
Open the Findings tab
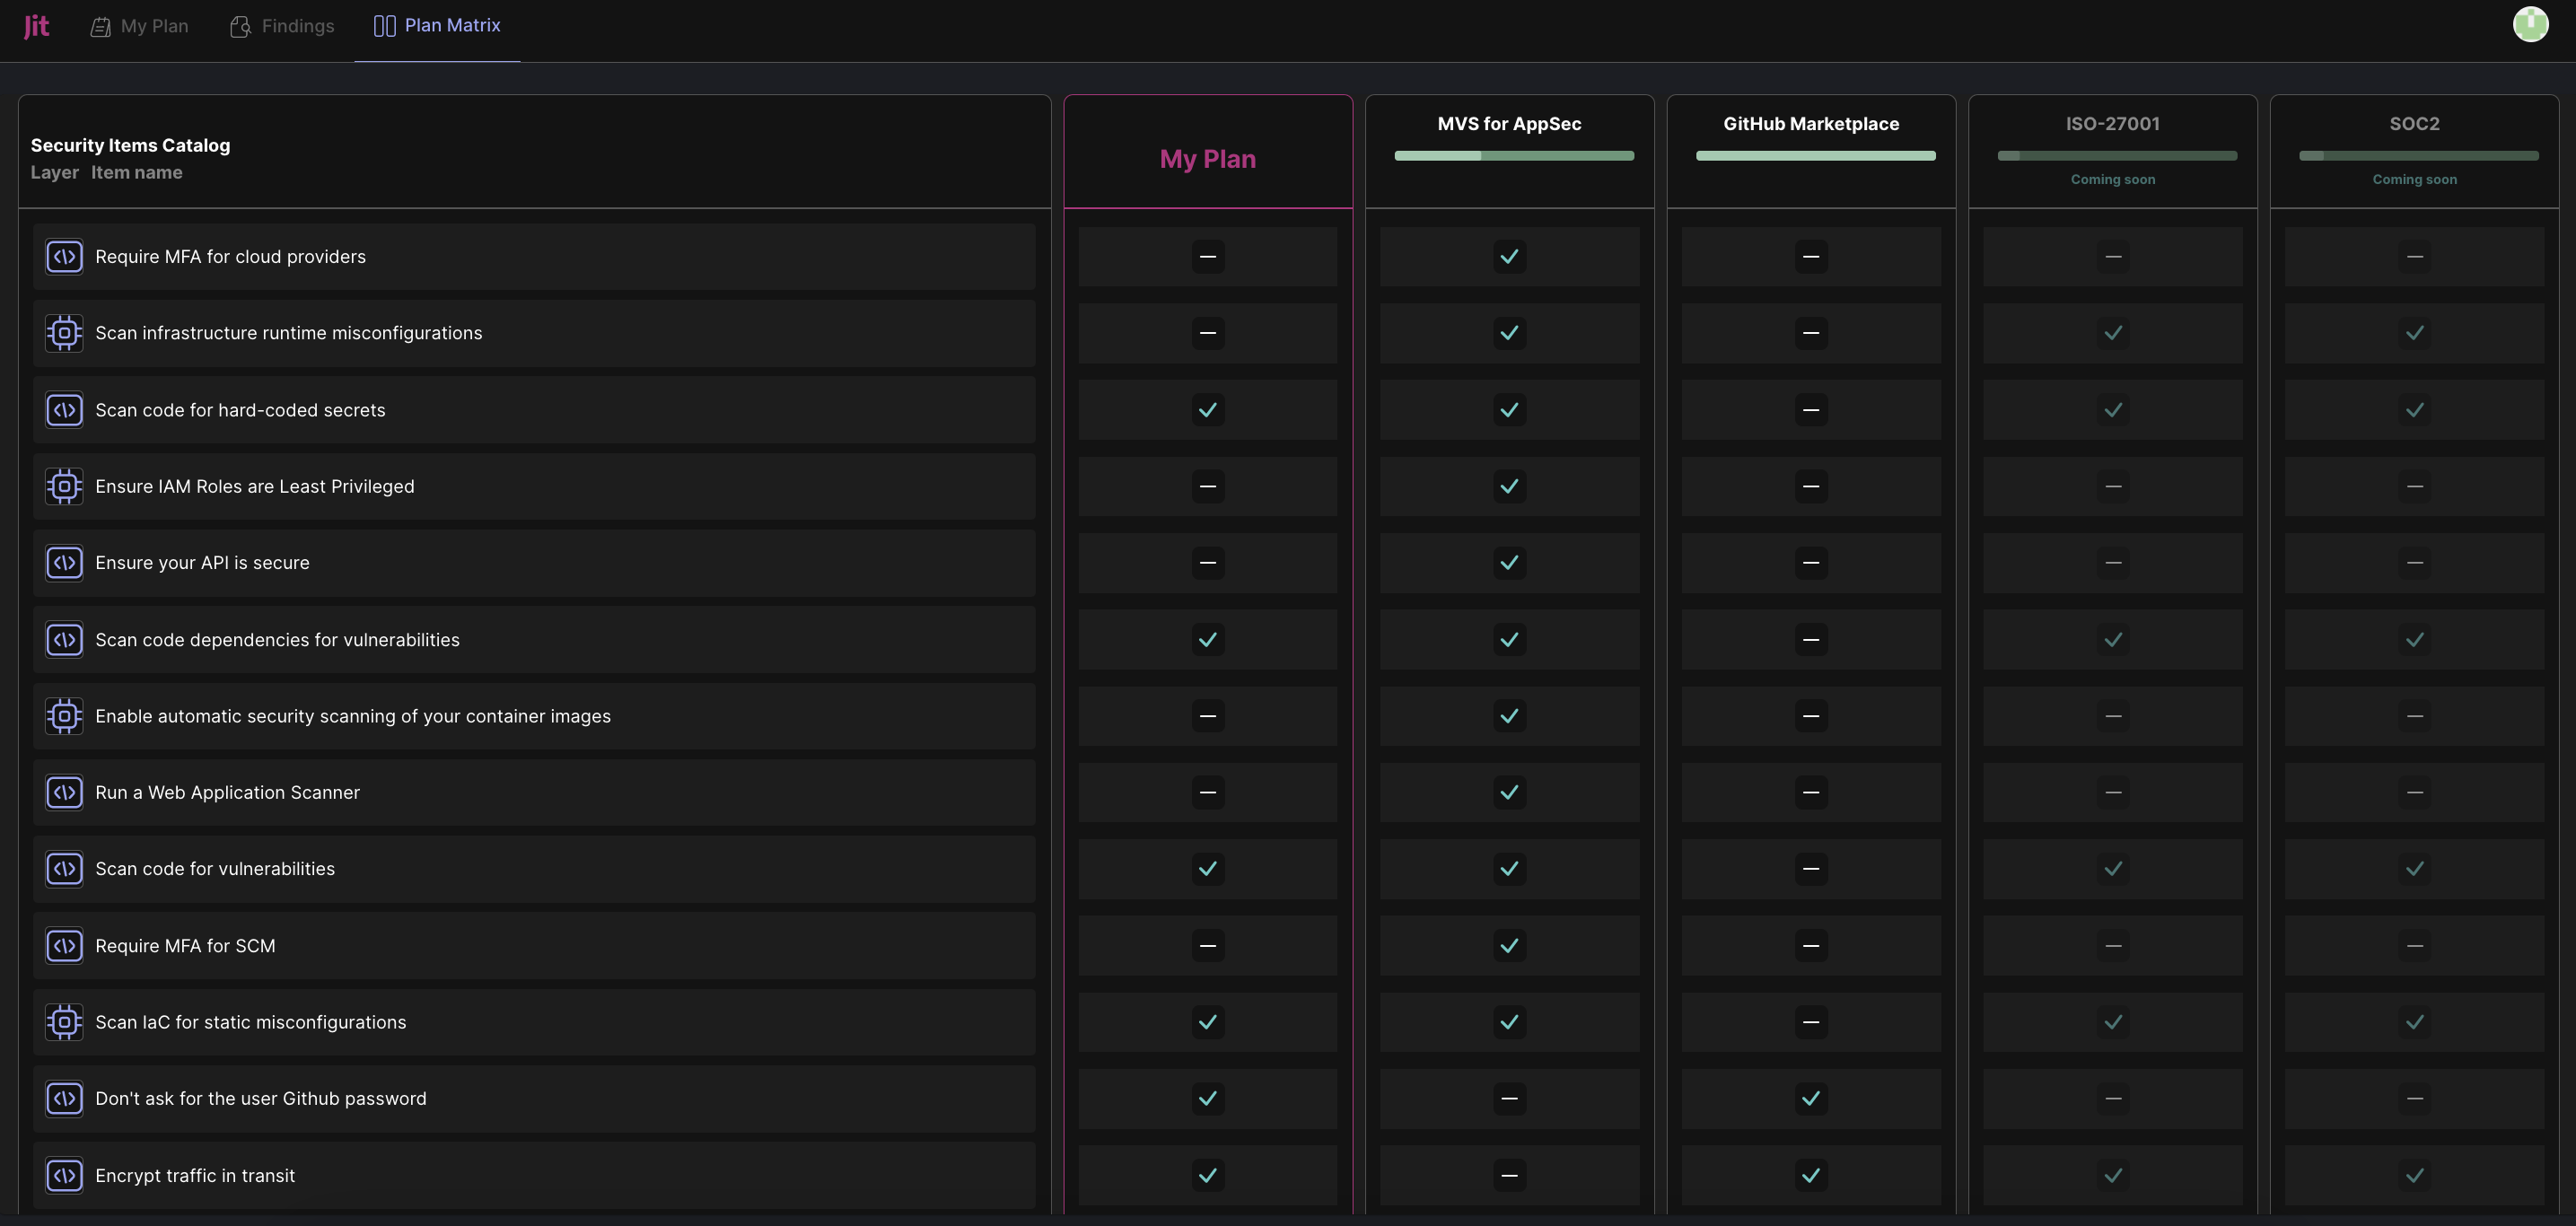click(282, 26)
